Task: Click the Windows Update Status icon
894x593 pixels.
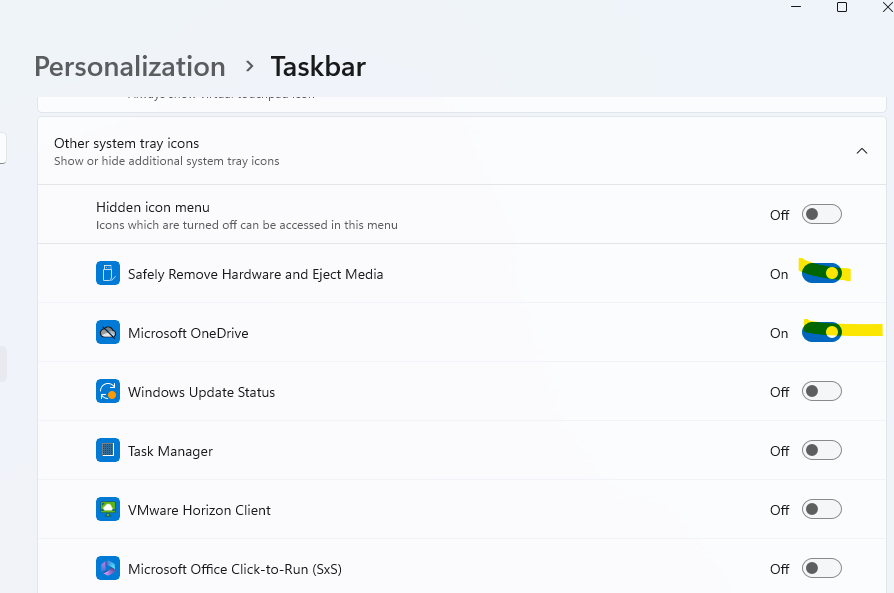Action: coord(108,392)
